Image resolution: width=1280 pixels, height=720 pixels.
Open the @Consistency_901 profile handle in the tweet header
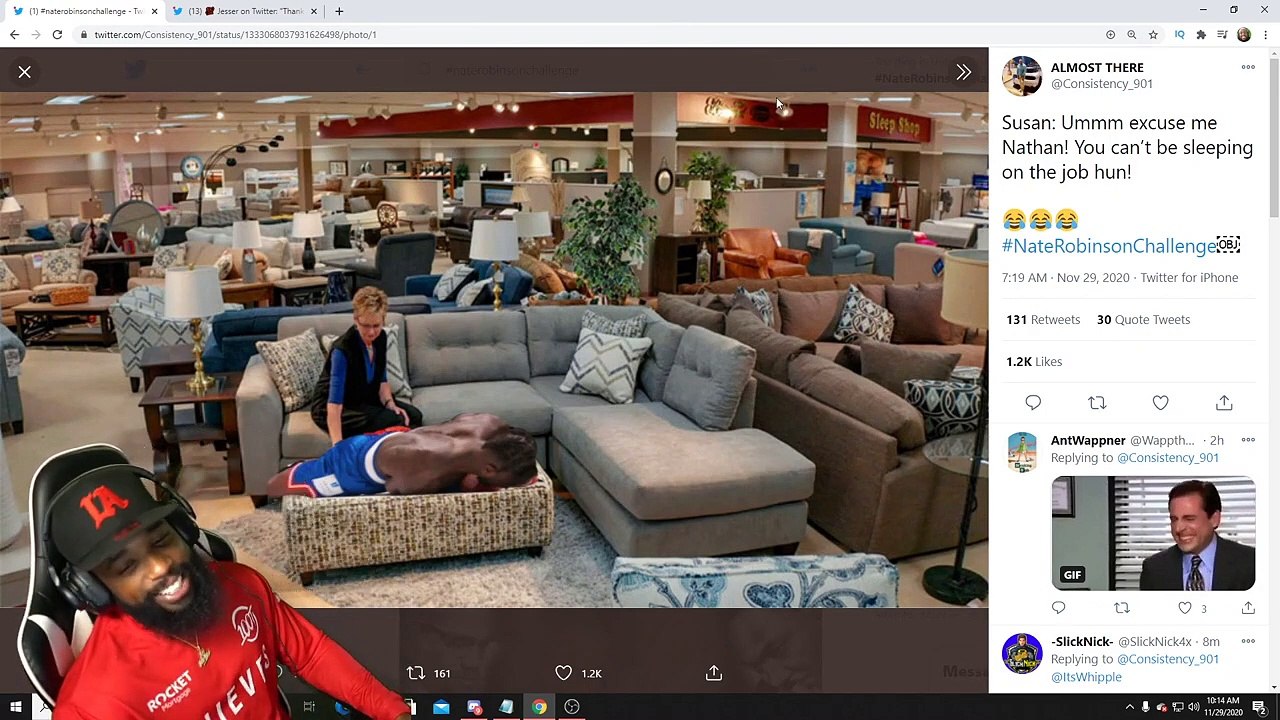(1102, 84)
